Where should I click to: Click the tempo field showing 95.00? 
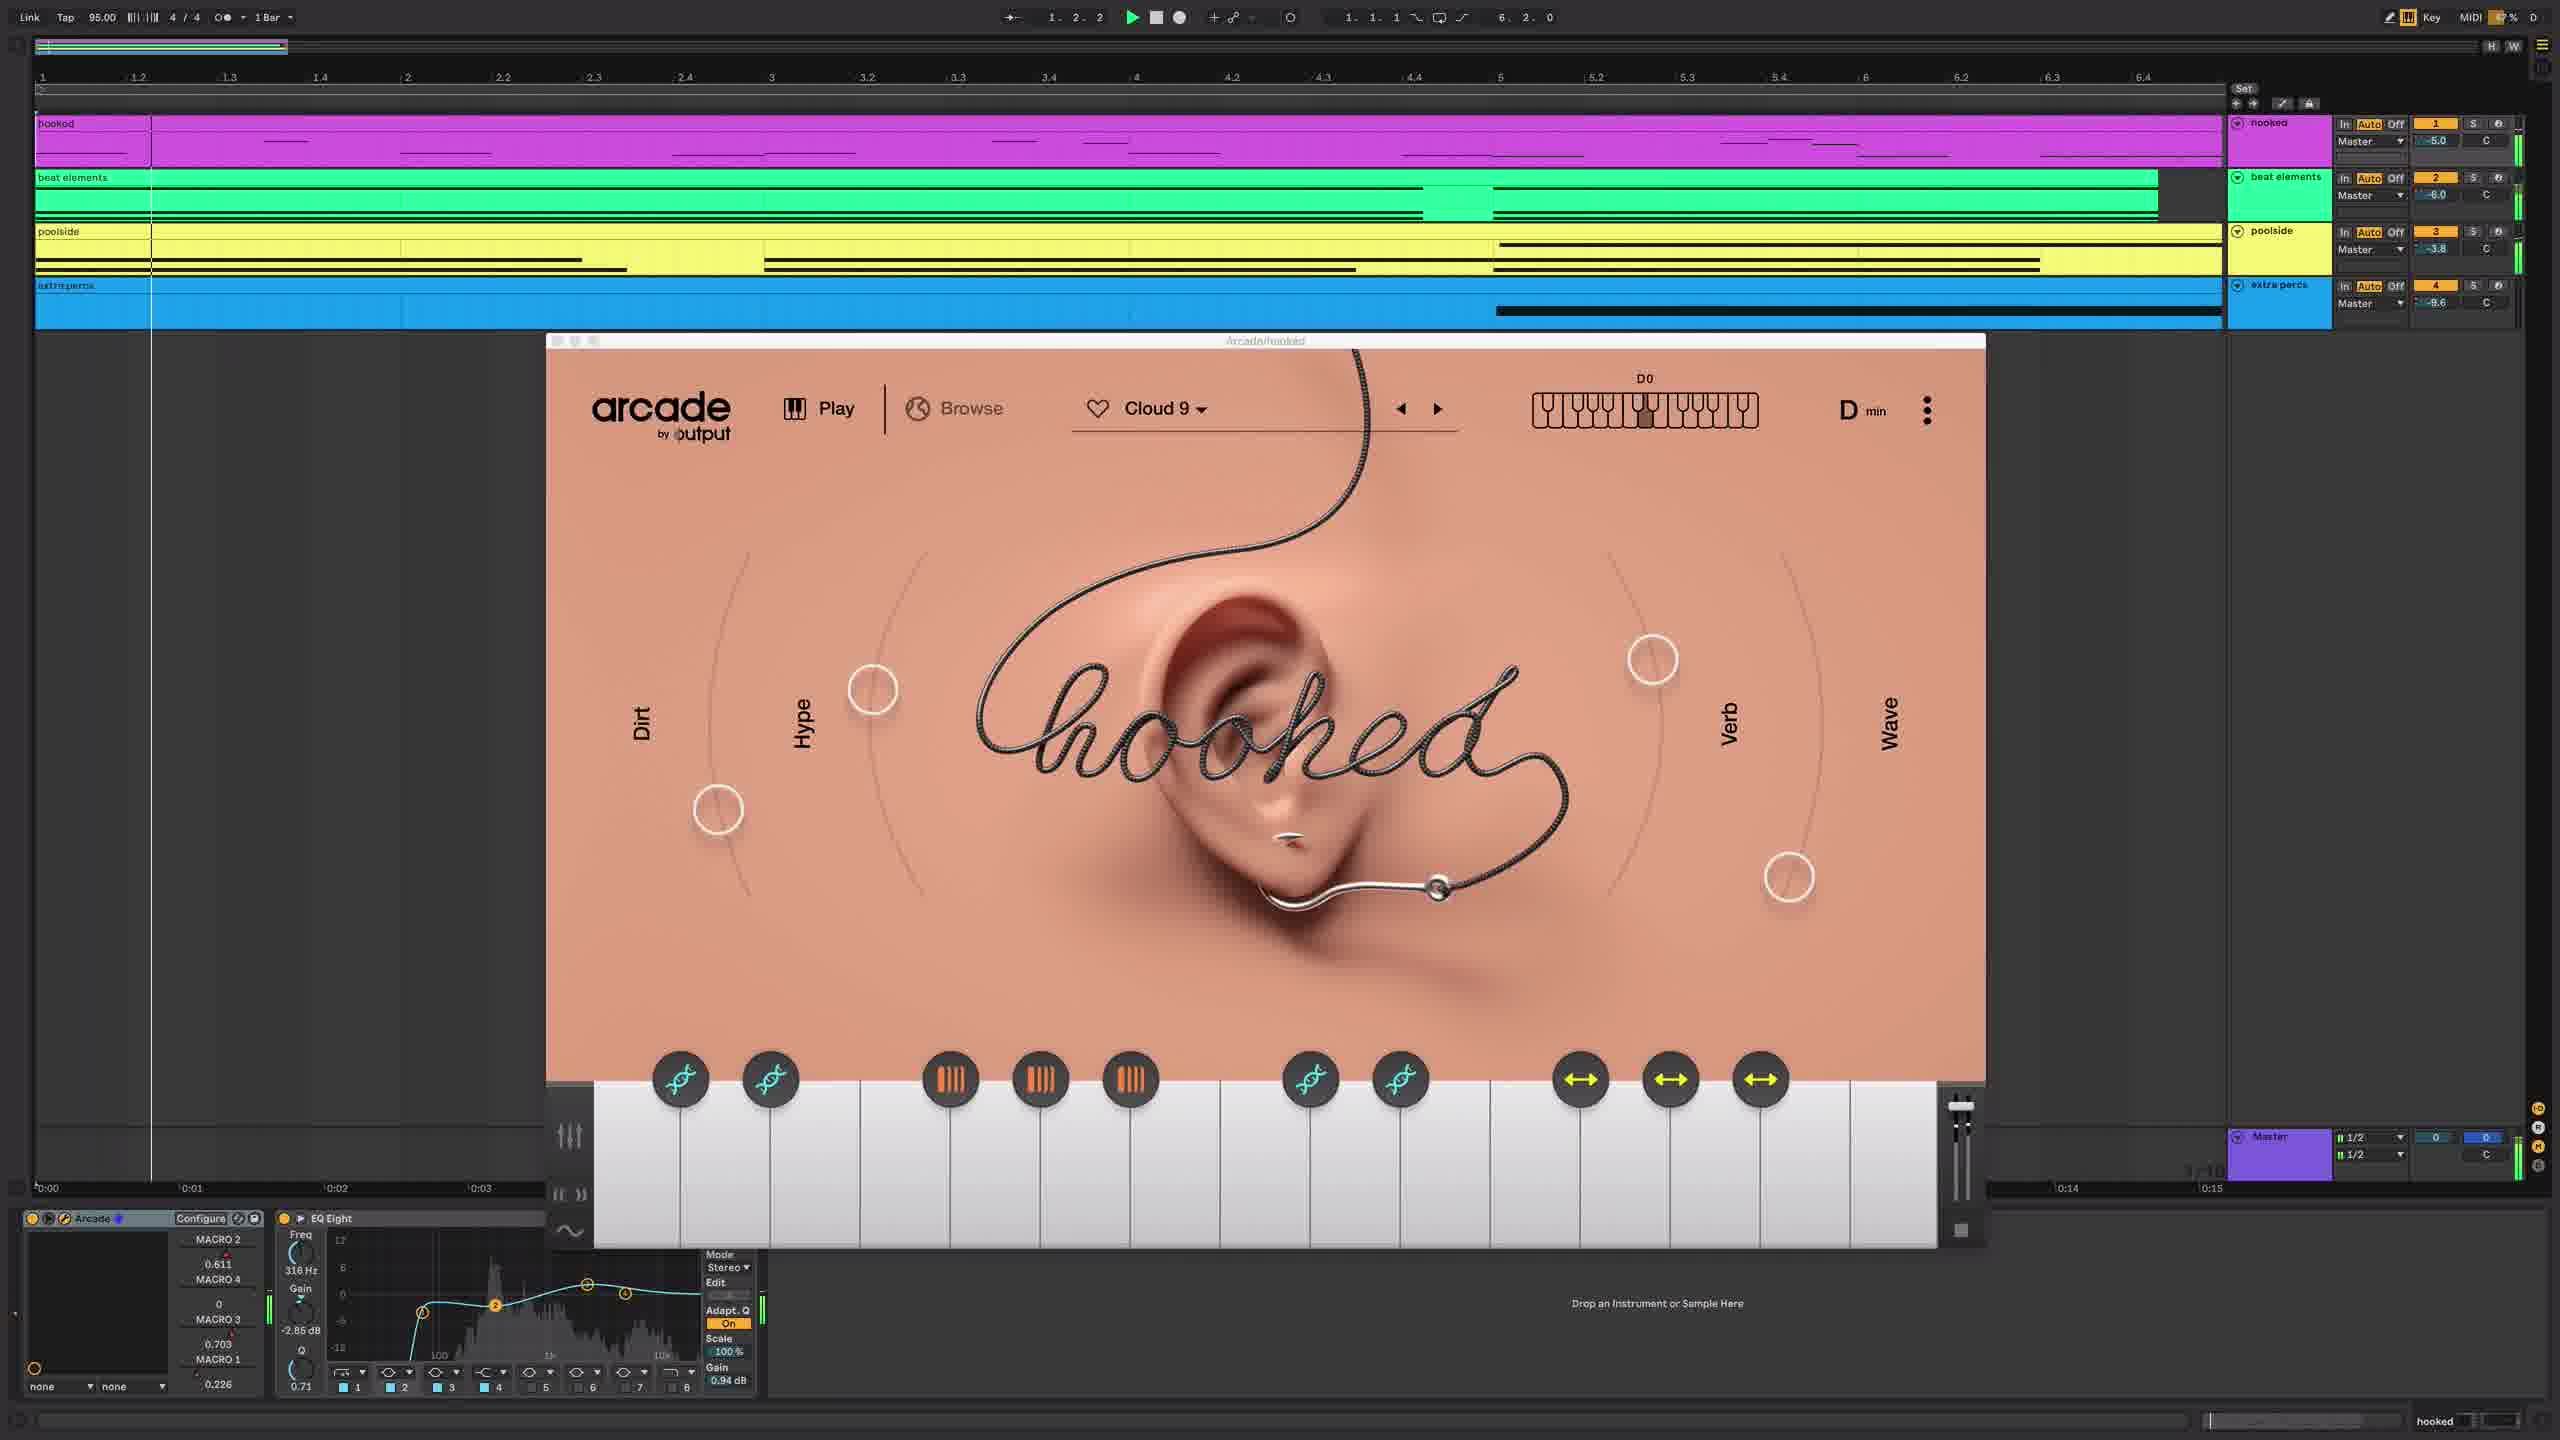point(102,17)
